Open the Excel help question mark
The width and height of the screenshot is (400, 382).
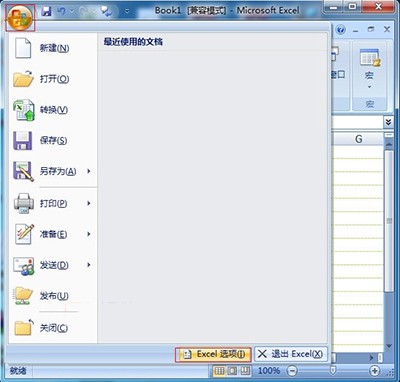tap(340, 30)
